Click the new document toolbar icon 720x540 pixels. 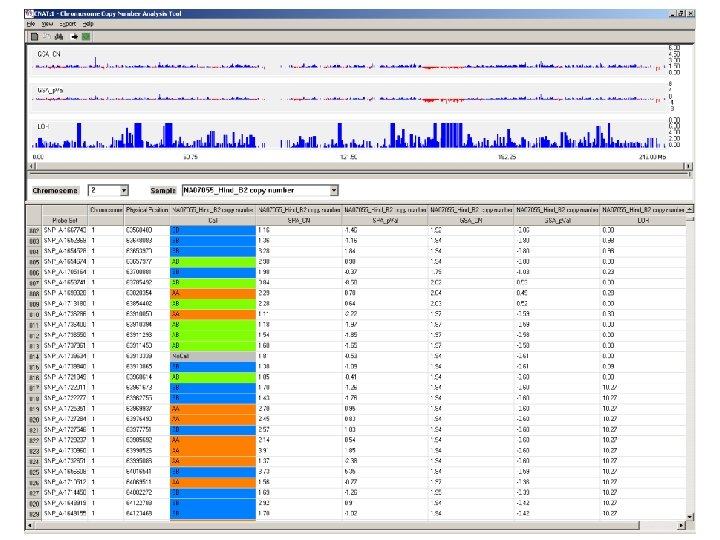point(34,36)
